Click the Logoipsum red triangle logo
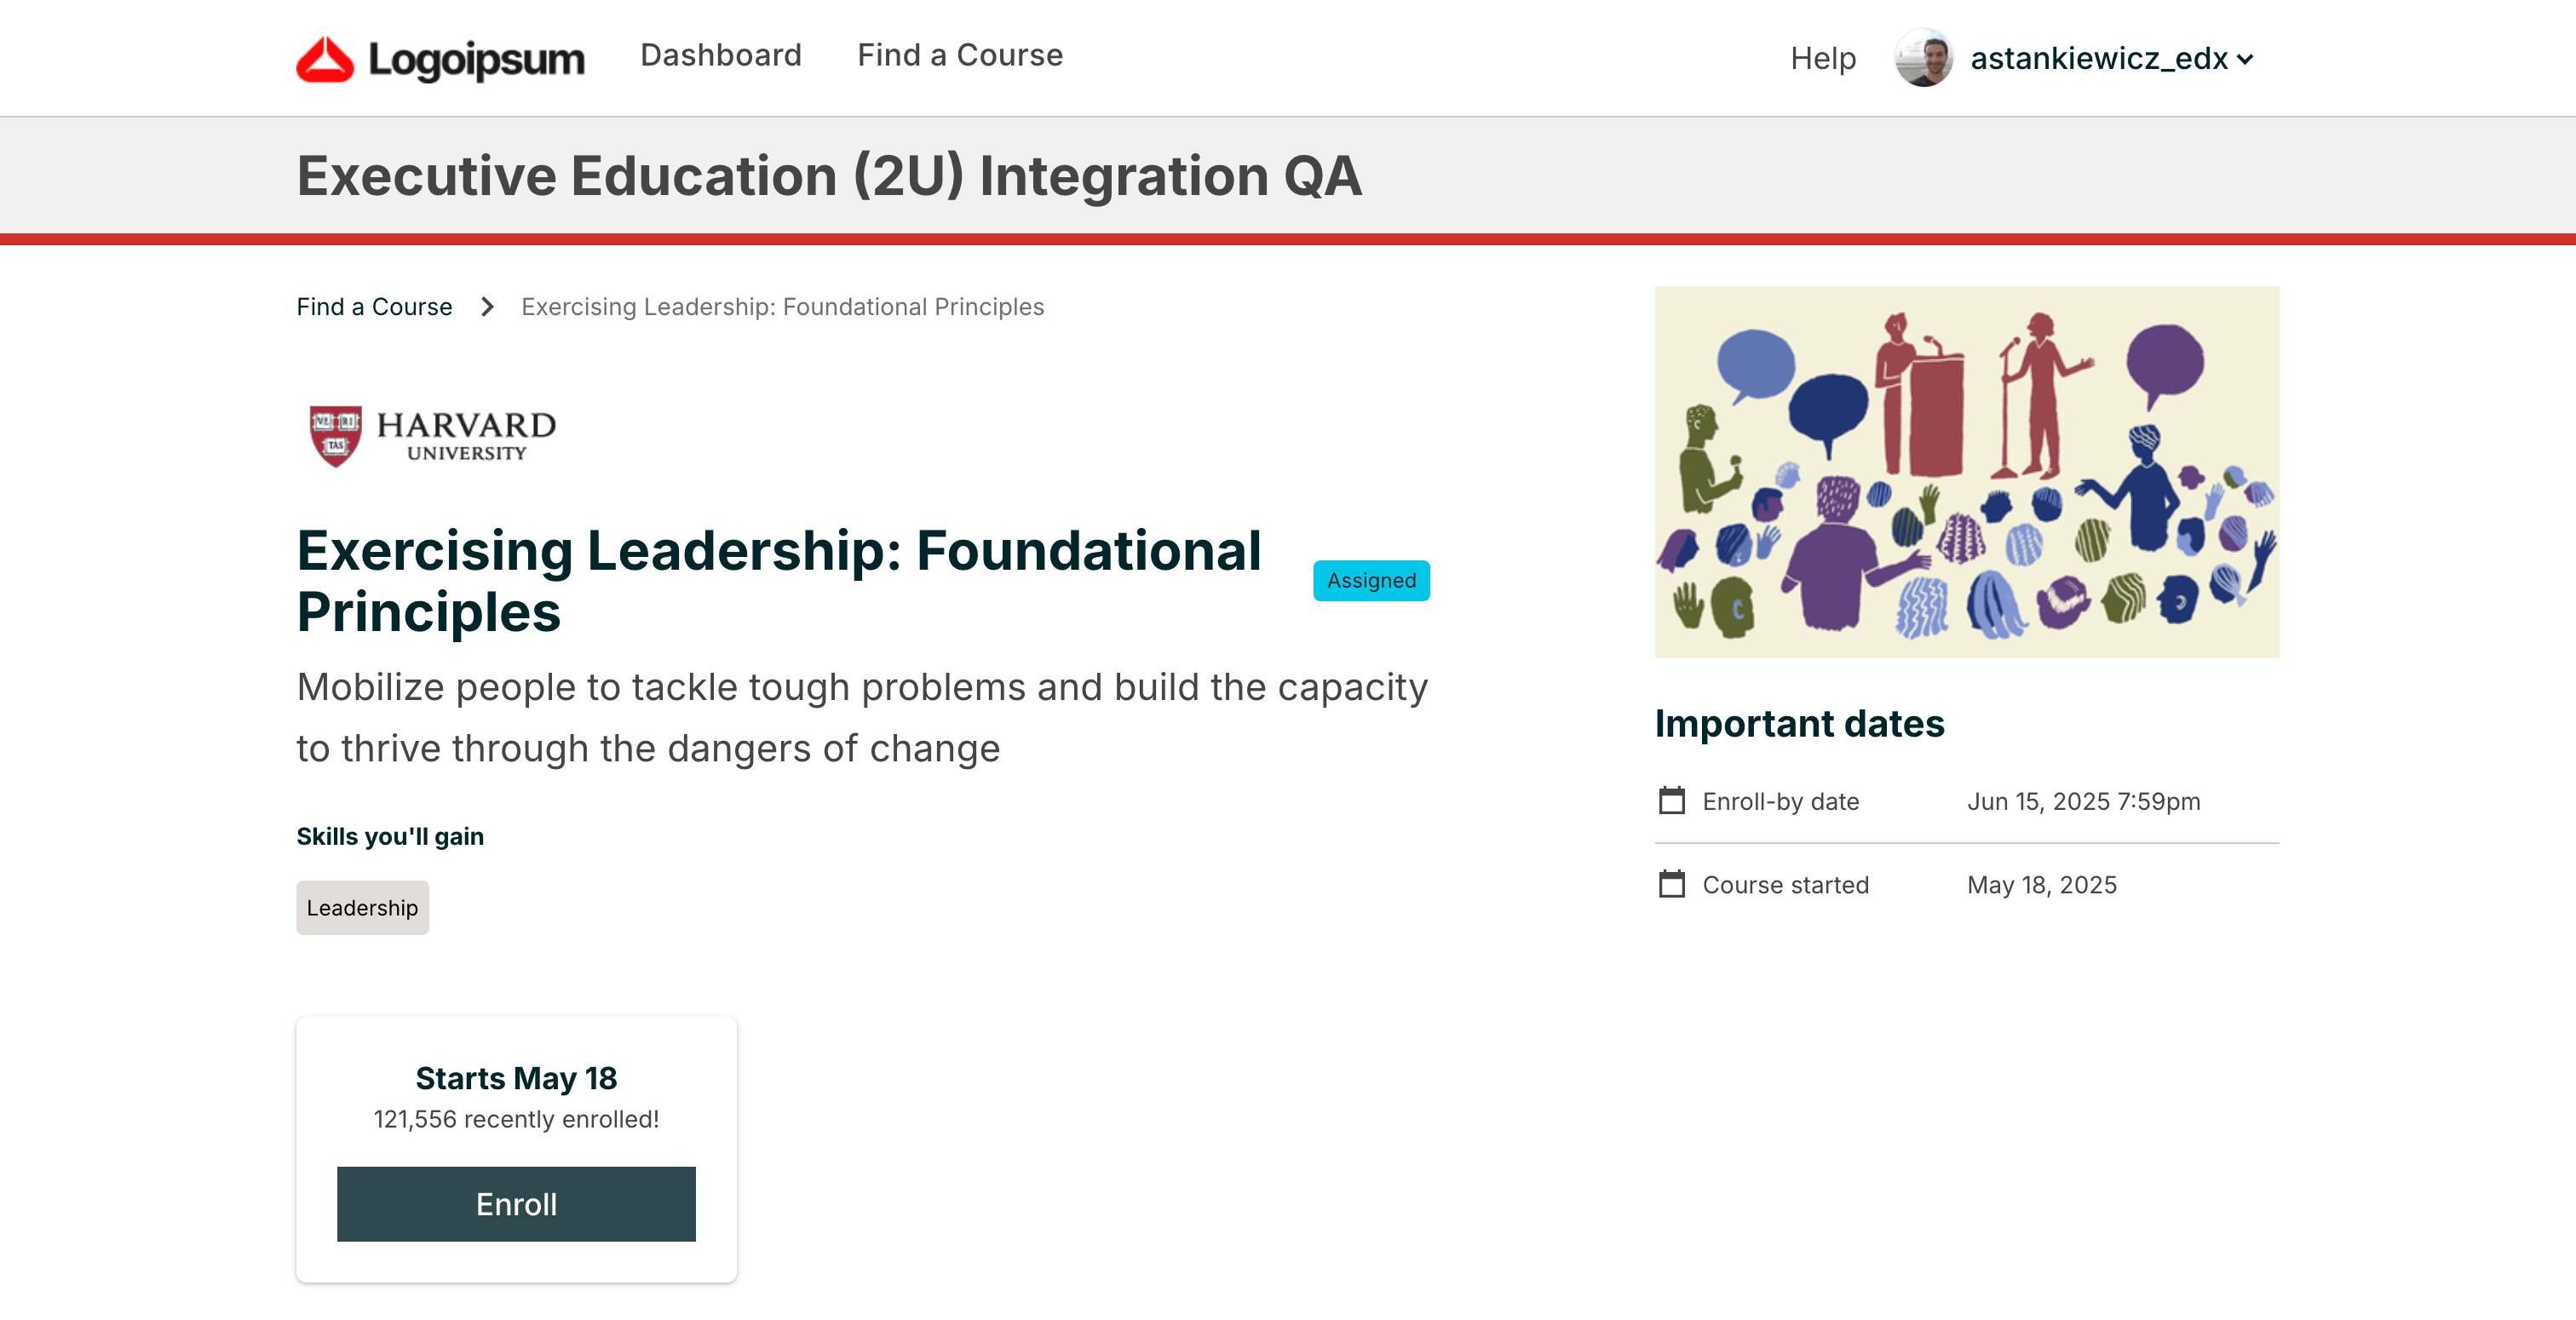The image size is (2576, 1320). pyautogui.click(x=325, y=59)
